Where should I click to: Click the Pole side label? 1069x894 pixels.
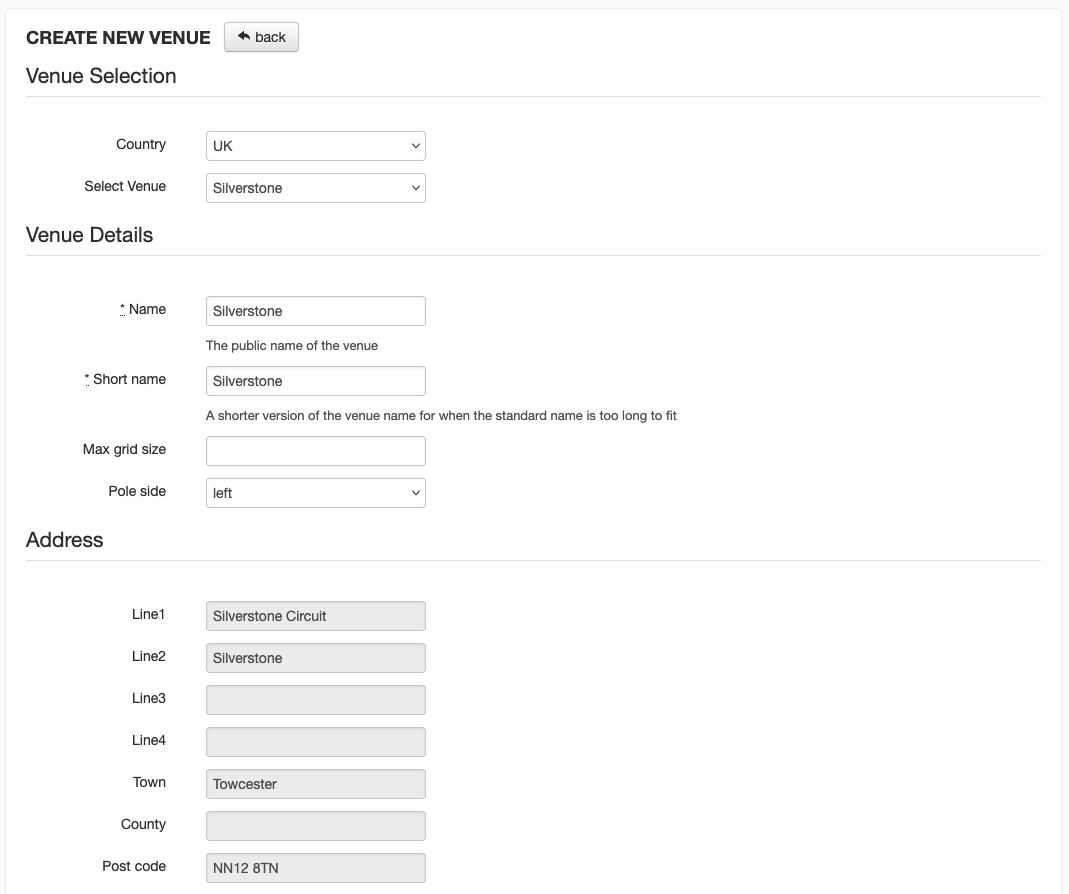pyautogui.click(x=137, y=492)
